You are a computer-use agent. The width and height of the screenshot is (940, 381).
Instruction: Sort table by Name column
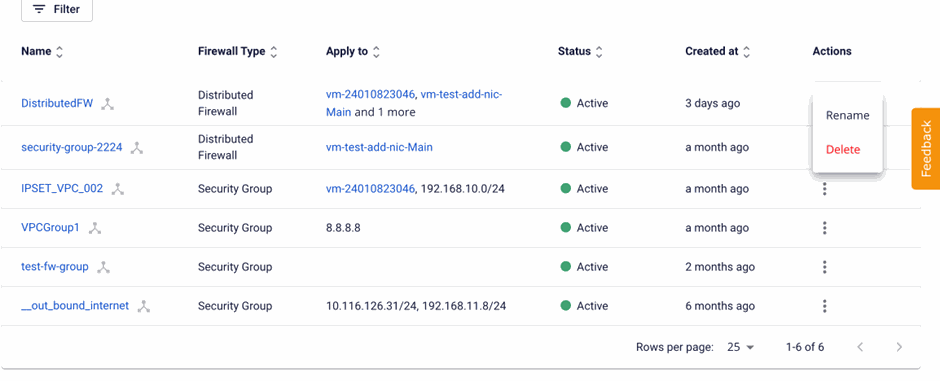pyautogui.click(x=59, y=52)
